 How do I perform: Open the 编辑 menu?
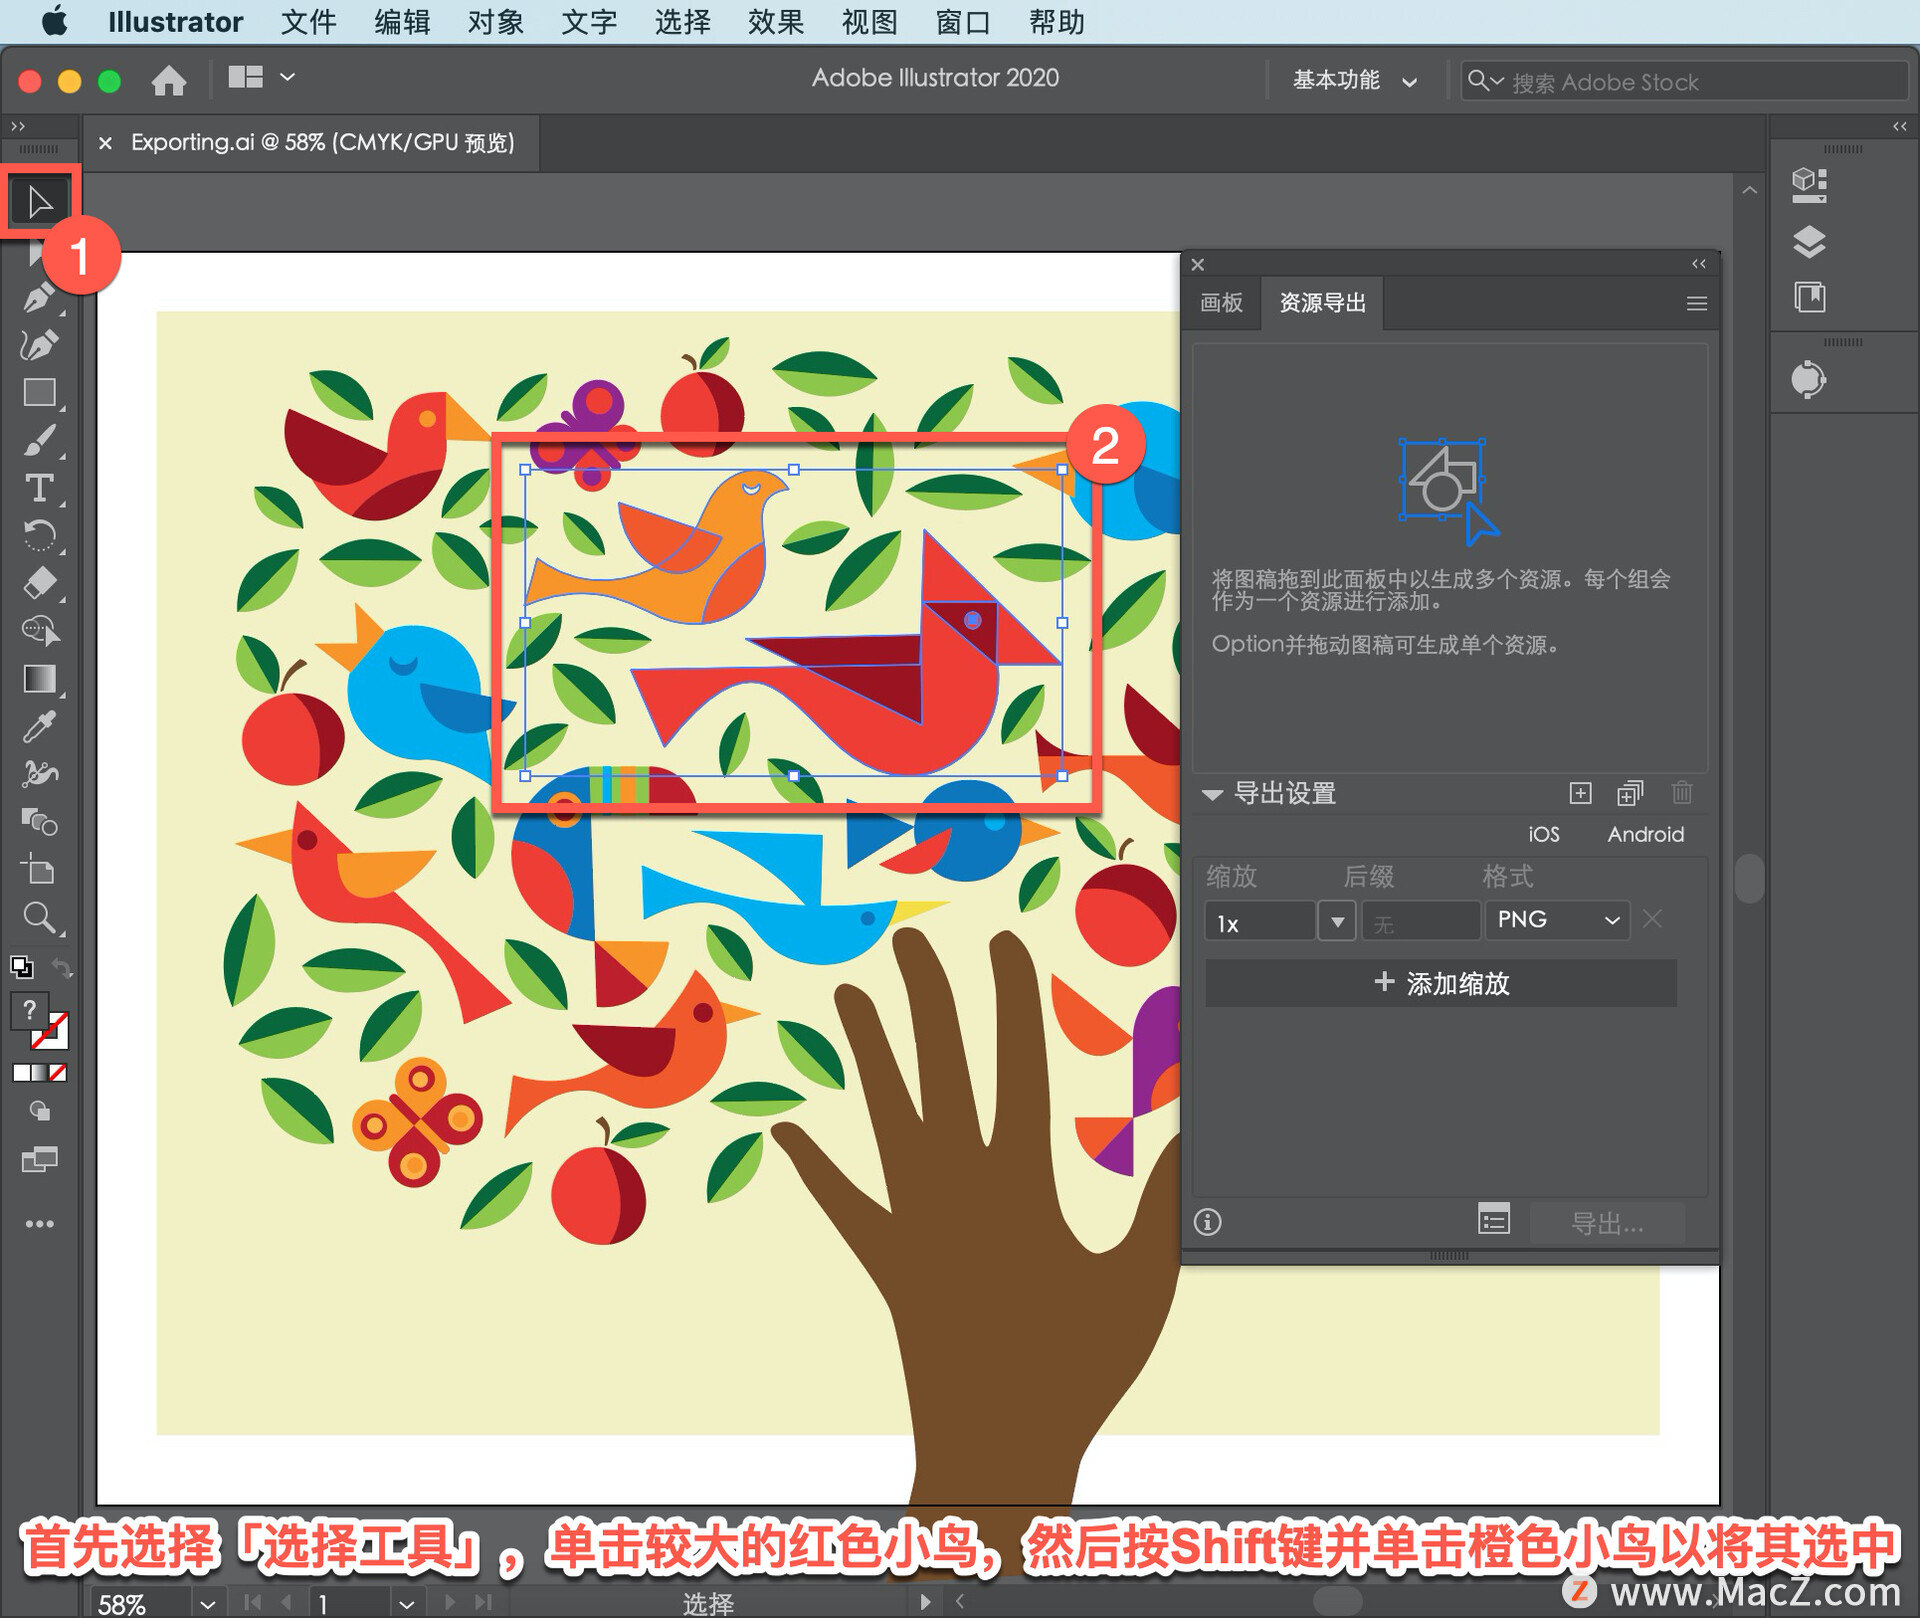click(x=402, y=22)
